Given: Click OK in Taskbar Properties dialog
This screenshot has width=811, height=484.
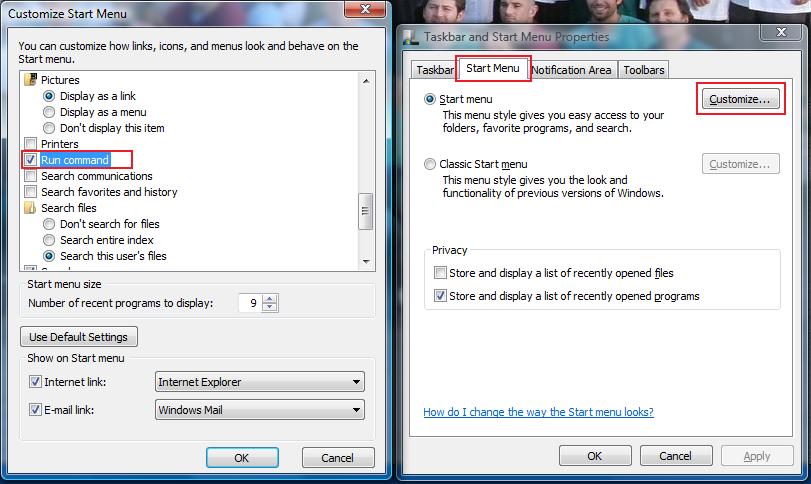Looking at the screenshot, I should [x=595, y=456].
